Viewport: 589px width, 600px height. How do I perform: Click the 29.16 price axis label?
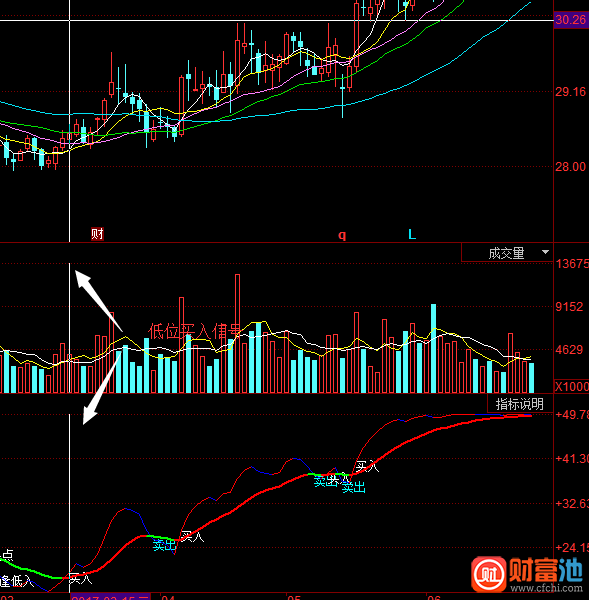(570, 92)
